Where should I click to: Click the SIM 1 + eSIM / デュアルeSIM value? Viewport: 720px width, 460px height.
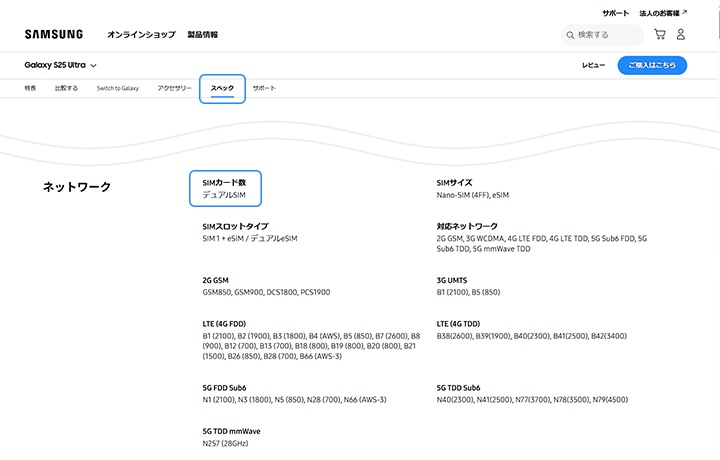click(x=250, y=239)
